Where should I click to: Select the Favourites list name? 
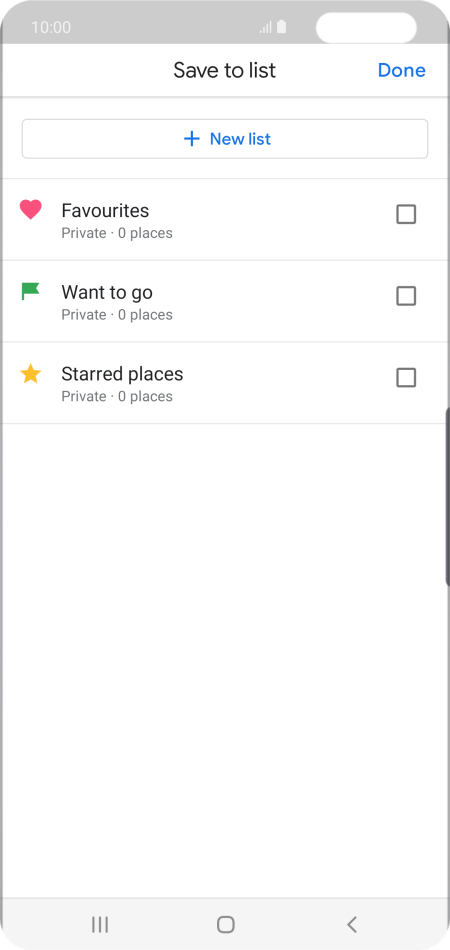[x=105, y=211]
